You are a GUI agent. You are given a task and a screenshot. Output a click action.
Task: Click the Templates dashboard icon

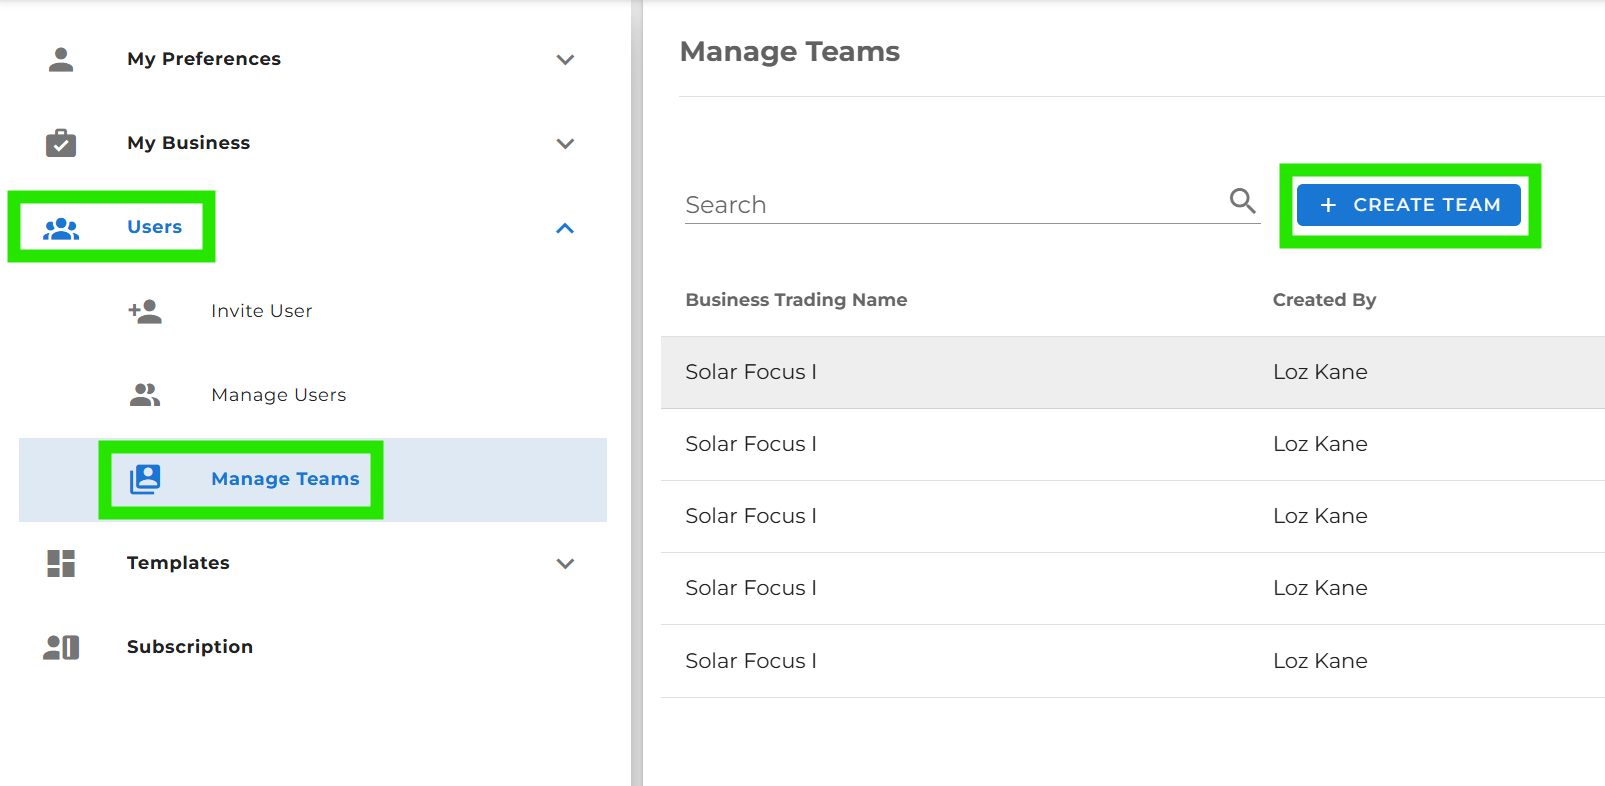click(x=61, y=563)
